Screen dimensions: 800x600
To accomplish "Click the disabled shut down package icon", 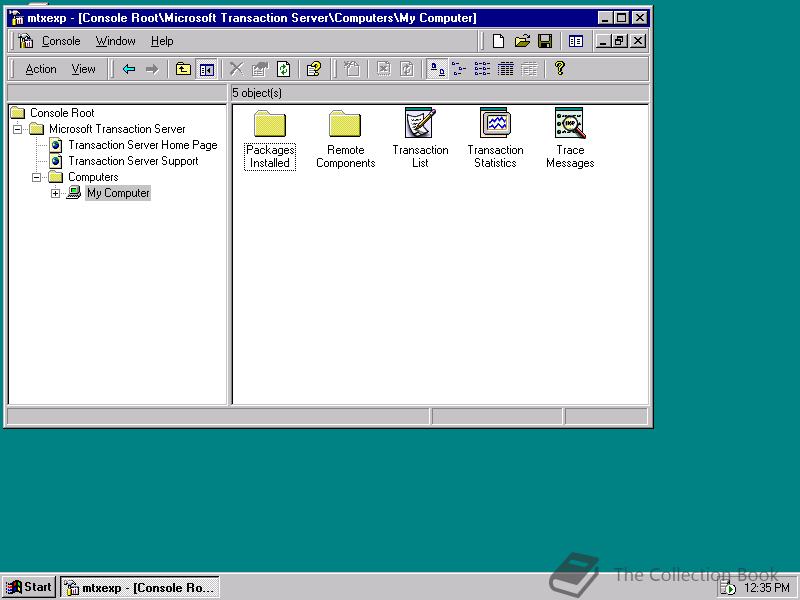I will coord(384,69).
